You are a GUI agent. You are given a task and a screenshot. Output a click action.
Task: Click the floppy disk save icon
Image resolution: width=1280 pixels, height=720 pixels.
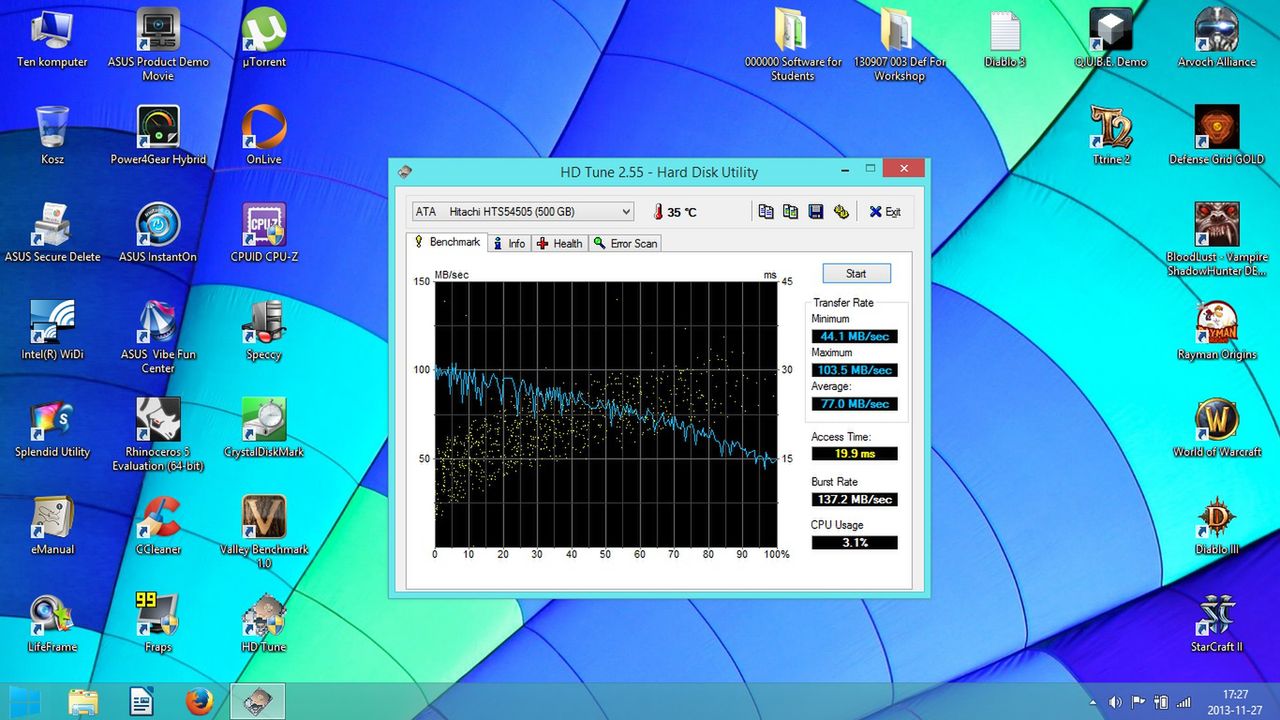pyautogui.click(x=815, y=212)
